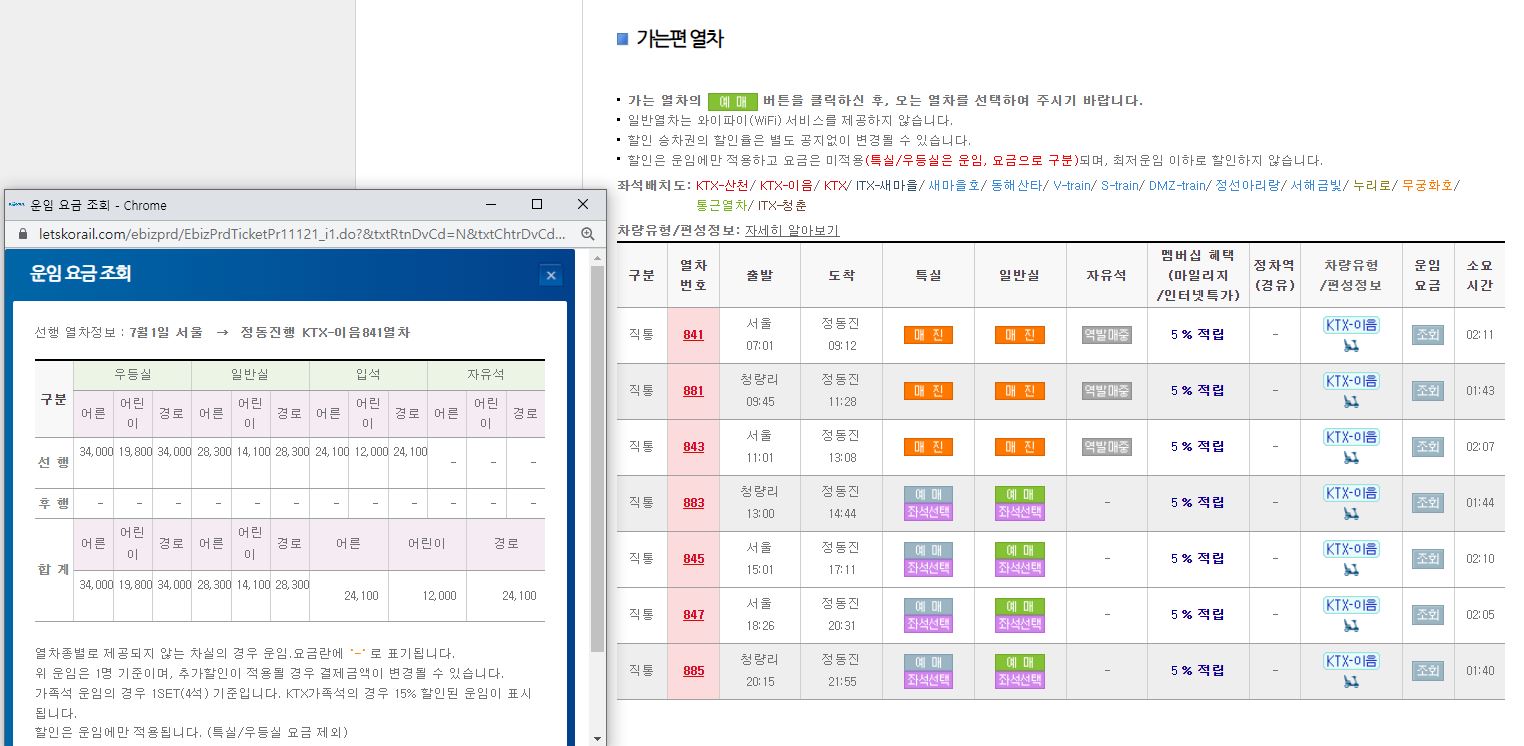The image size is (1524, 746).
Task: Click the magnifier zoom icon in popup address bar
Action: [x=588, y=234]
